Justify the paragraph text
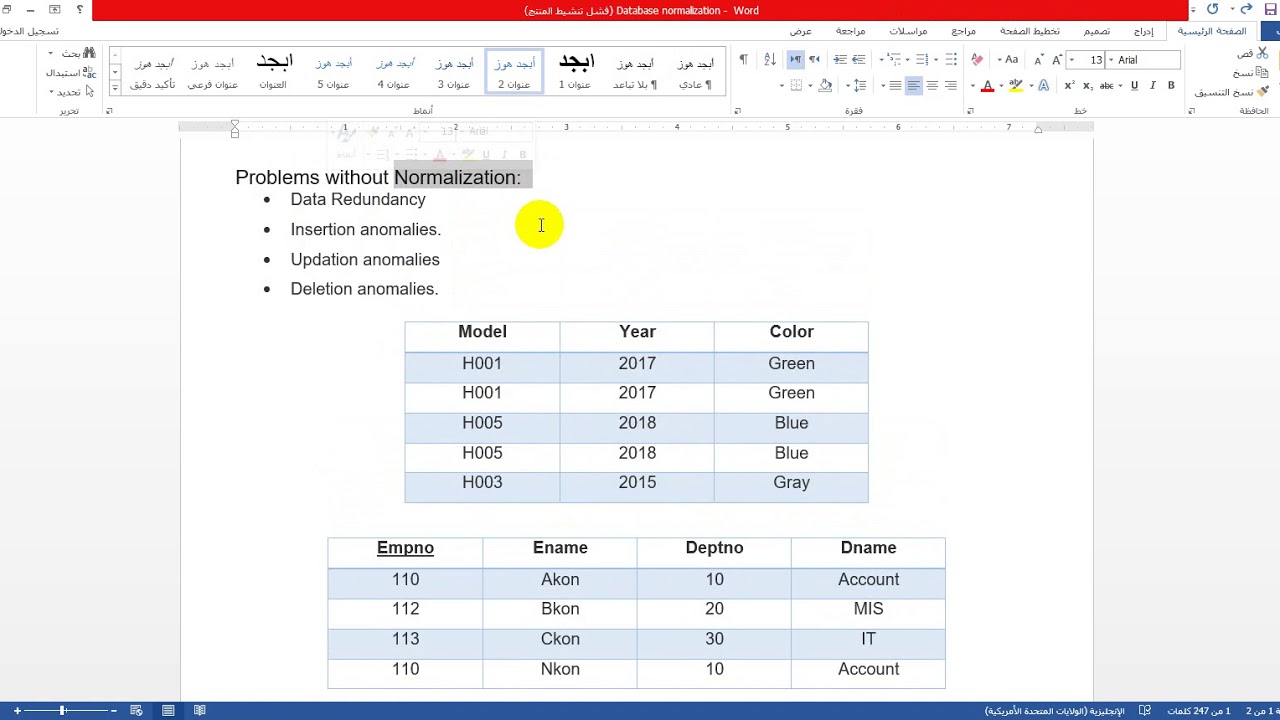1280x720 pixels. tap(895, 85)
